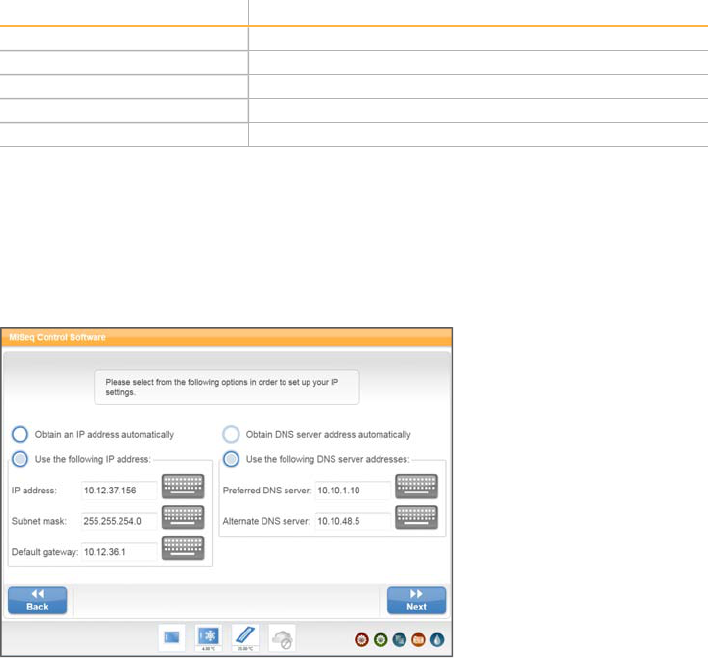Screen dimensions: 708x658
Task: Click the flow cell compartment door status icon
Action: click(172, 638)
